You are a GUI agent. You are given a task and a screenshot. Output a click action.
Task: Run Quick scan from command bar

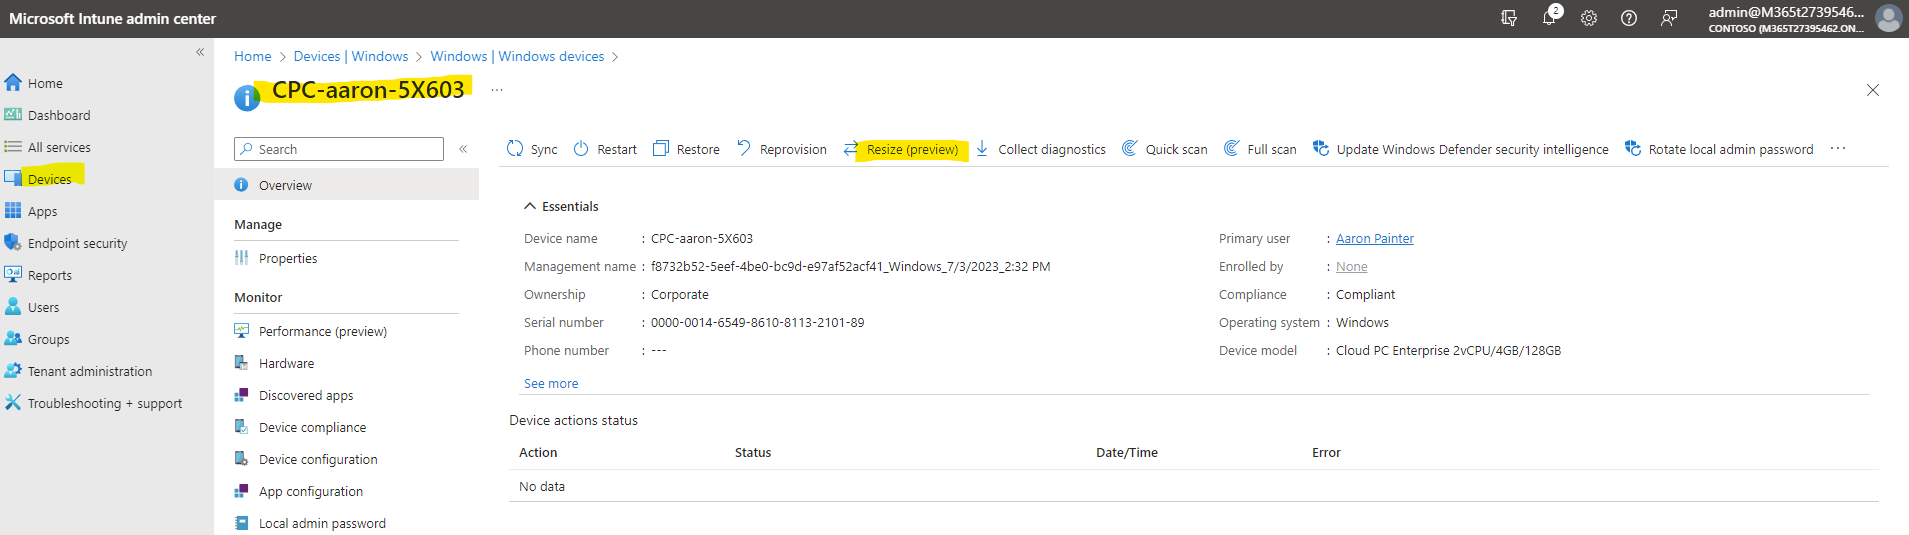point(1164,149)
